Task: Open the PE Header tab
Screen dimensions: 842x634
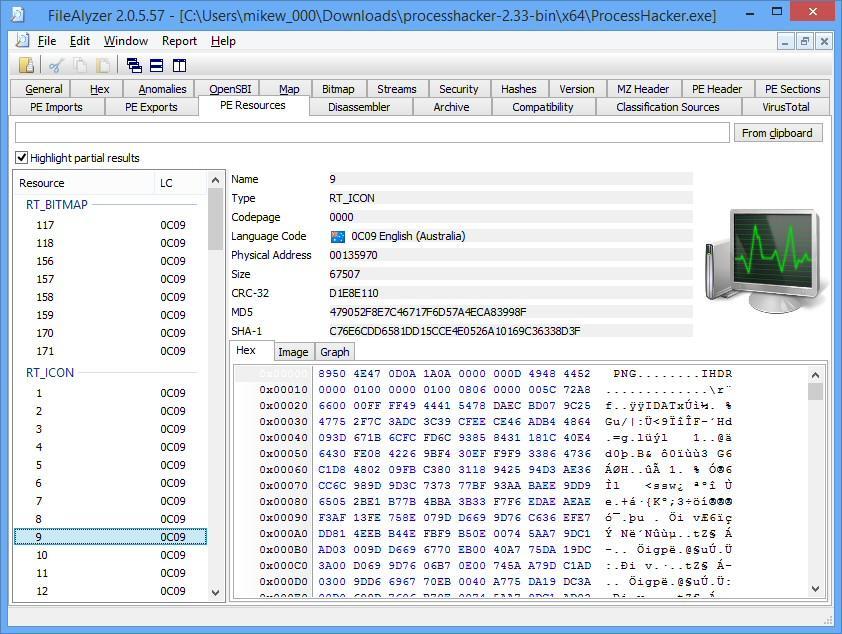Action: [716, 89]
